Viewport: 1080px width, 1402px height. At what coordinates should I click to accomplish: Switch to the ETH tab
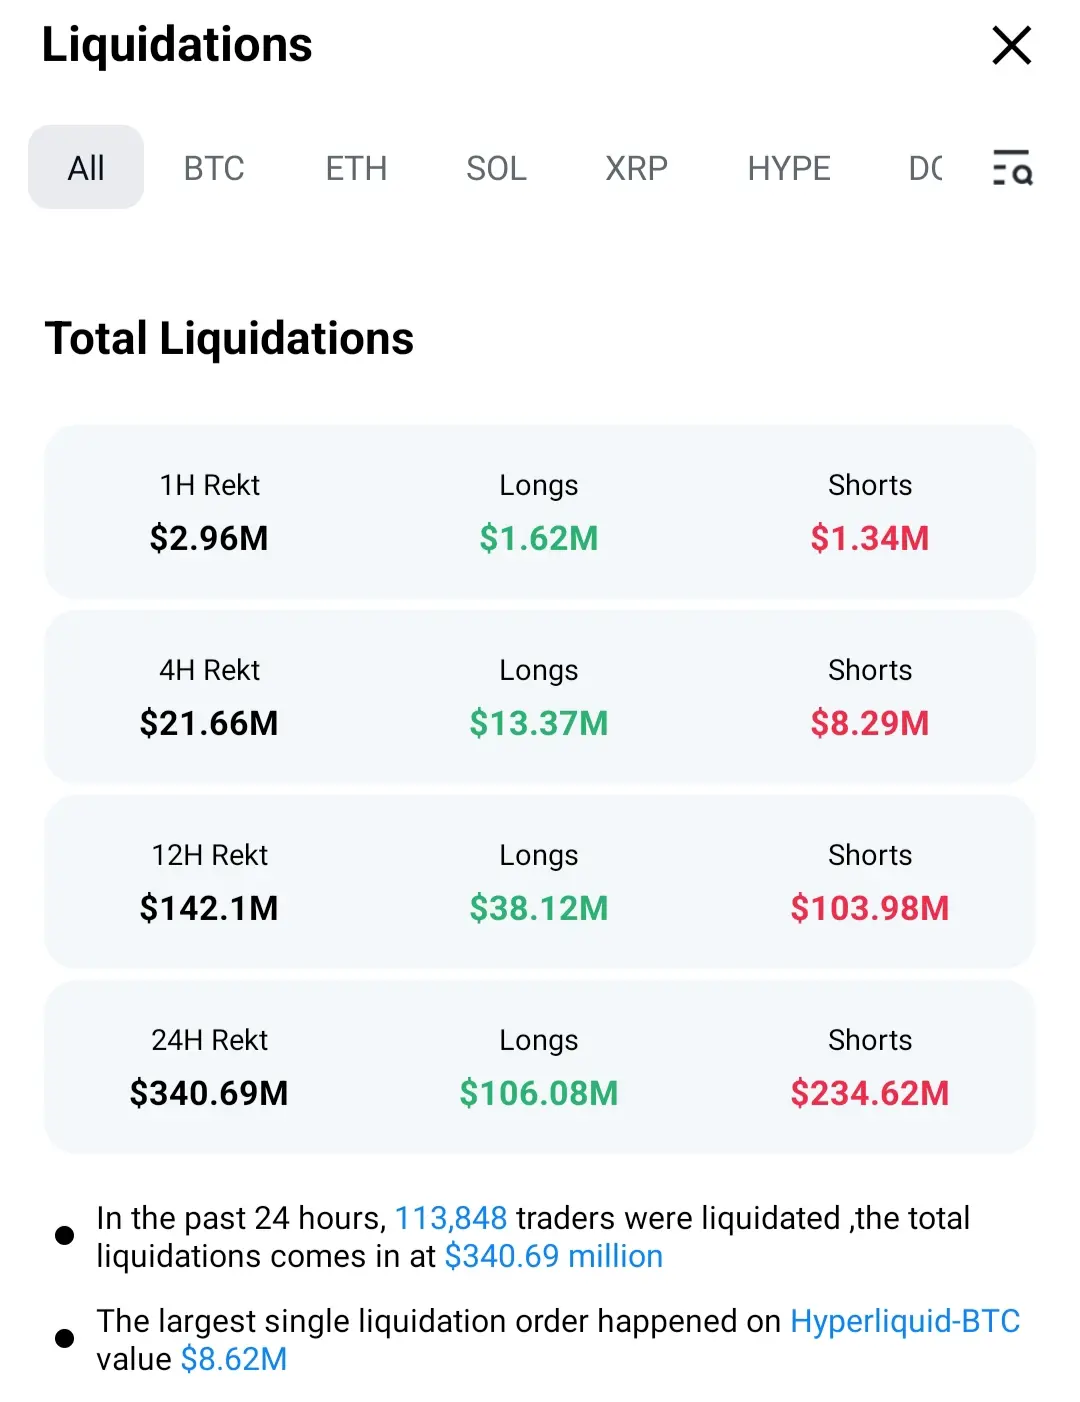coord(356,168)
